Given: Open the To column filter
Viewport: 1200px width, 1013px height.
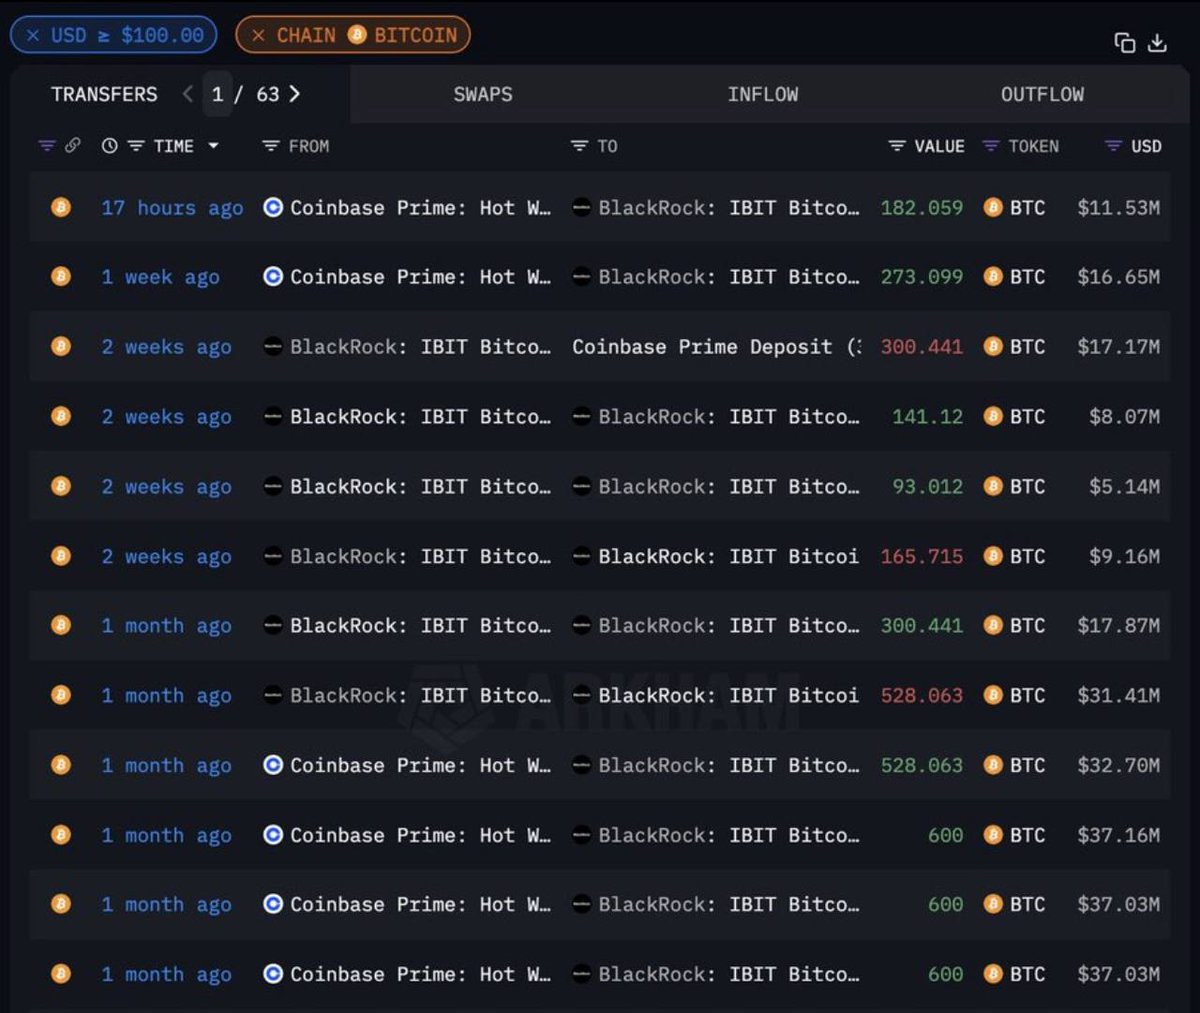Looking at the screenshot, I should (579, 146).
